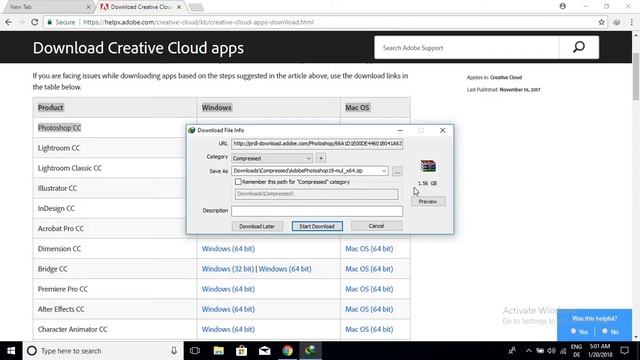640x360 pixels.
Task: Click the Preview button in dialog
Action: point(428,202)
